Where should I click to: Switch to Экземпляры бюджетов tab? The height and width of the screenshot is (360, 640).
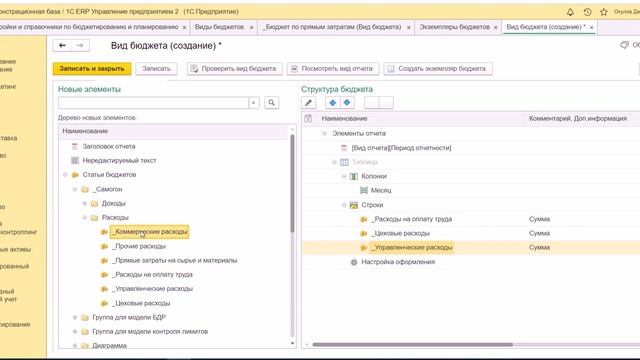coord(455,27)
